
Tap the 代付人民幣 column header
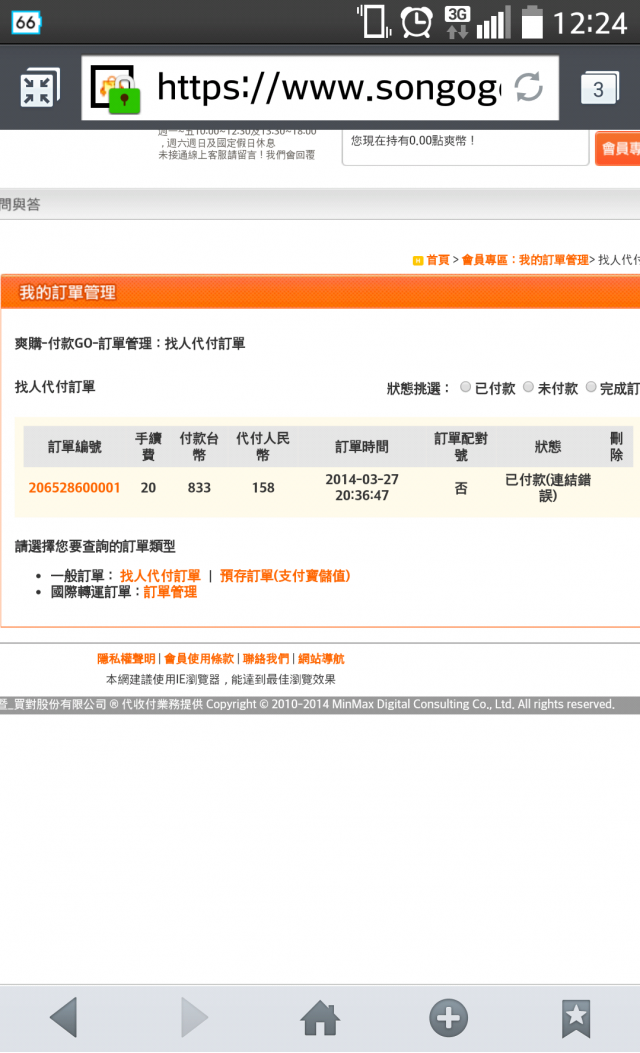click(263, 447)
